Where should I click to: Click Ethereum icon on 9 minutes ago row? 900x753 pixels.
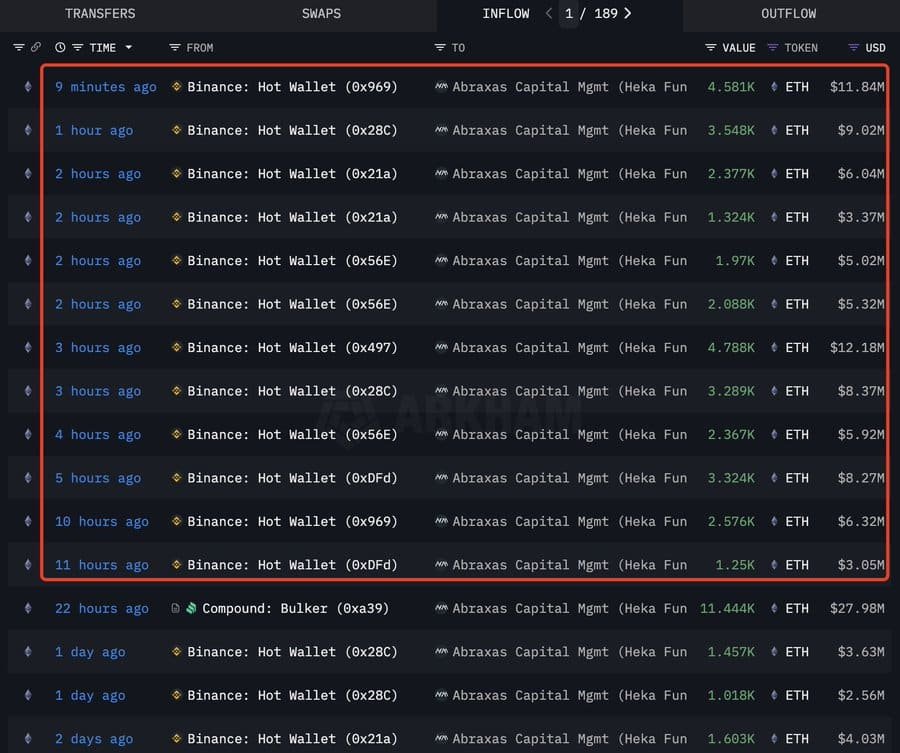coord(28,87)
